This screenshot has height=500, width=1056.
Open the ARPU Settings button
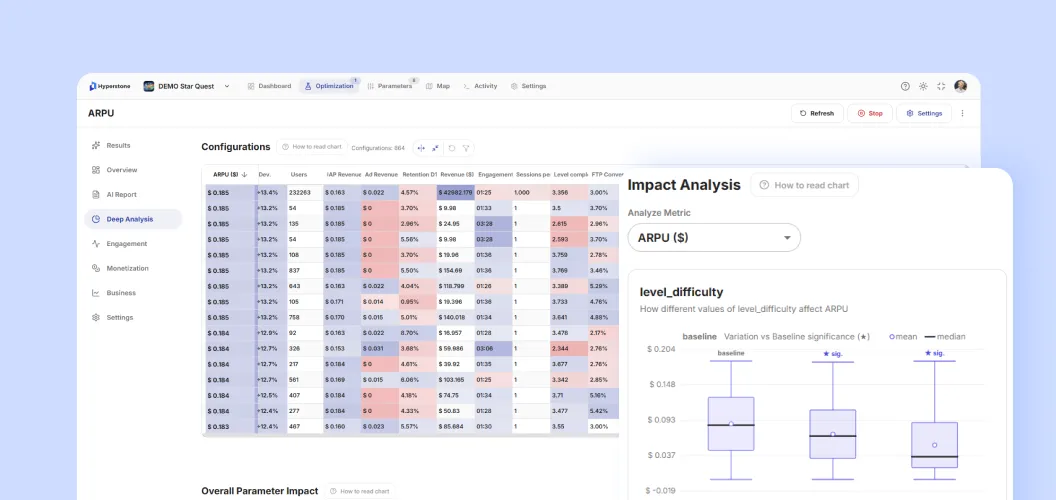click(924, 113)
